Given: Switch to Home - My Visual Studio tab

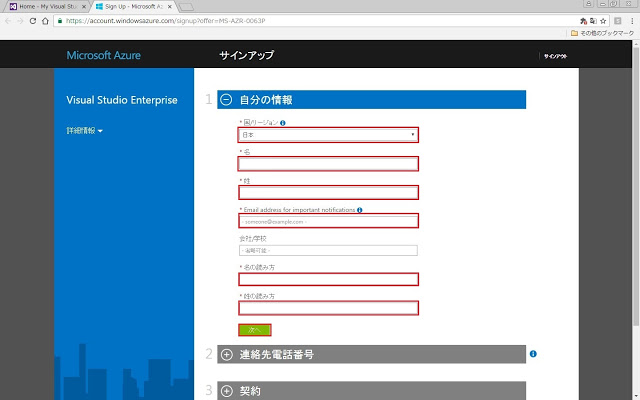Looking at the screenshot, I should tap(47, 7).
